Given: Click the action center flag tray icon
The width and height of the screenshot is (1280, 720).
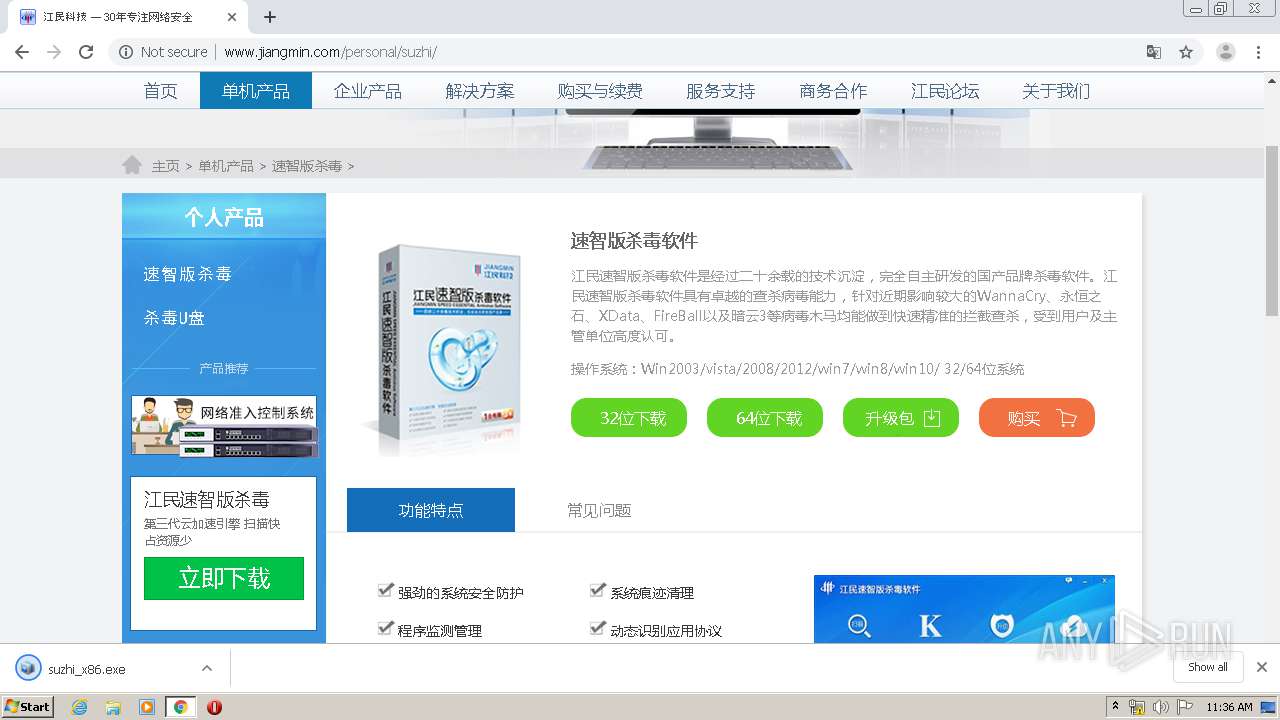Looking at the screenshot, I should coord(1186,707).
